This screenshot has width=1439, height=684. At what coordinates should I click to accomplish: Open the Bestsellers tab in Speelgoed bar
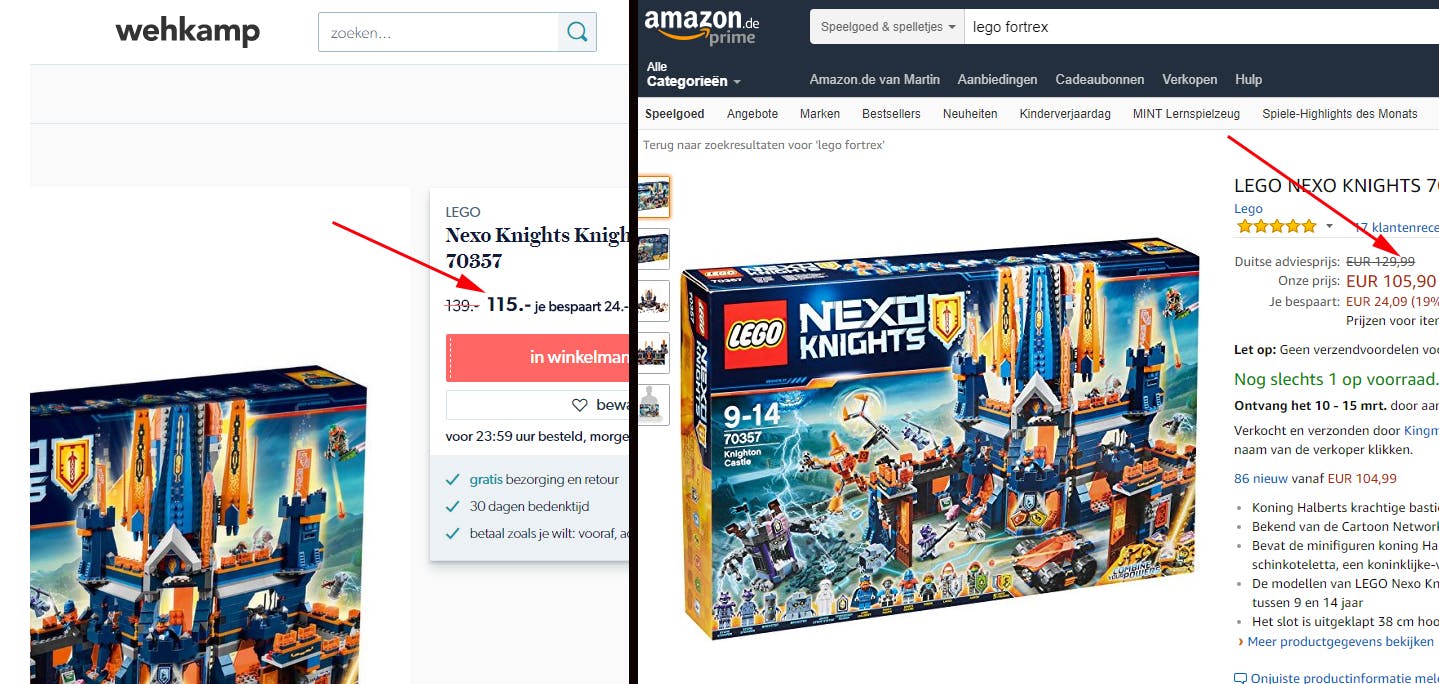tap(891, 114)
